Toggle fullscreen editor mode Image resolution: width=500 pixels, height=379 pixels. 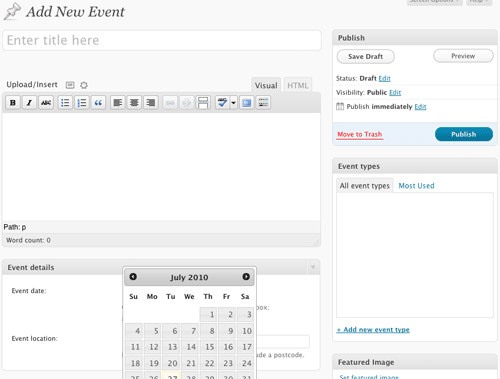click(x=247, y=103)
